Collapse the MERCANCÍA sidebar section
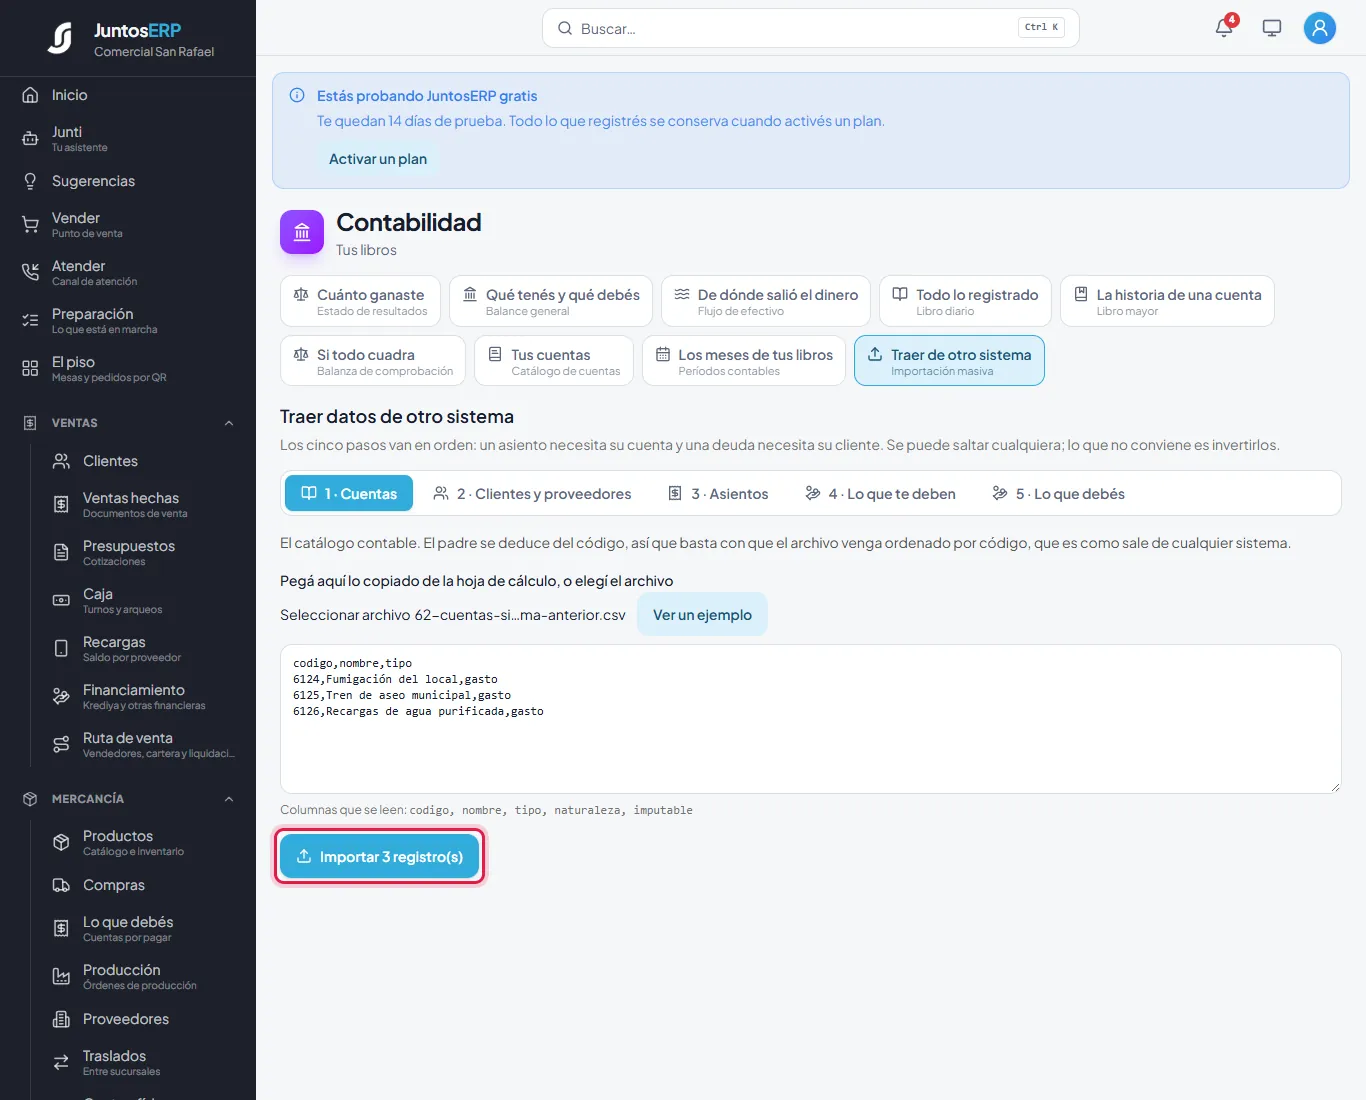Screen dimensions: 1366x1100 (x=229, y=799)
